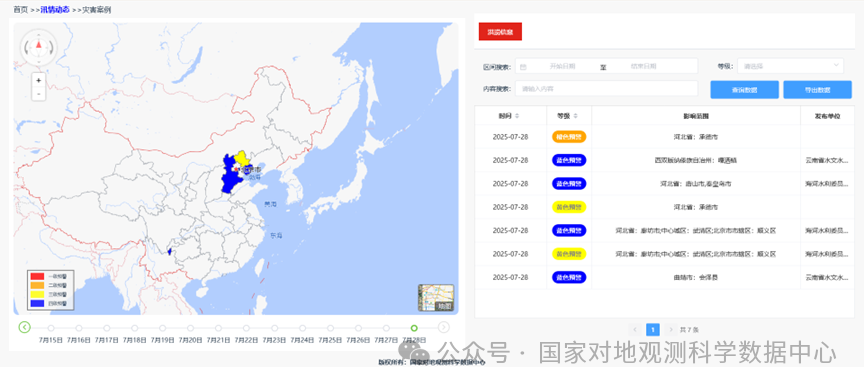Click the blue badge in 曲靖市 row
The width and height of the screenshot is (864, 367).
tap(569, 277)
